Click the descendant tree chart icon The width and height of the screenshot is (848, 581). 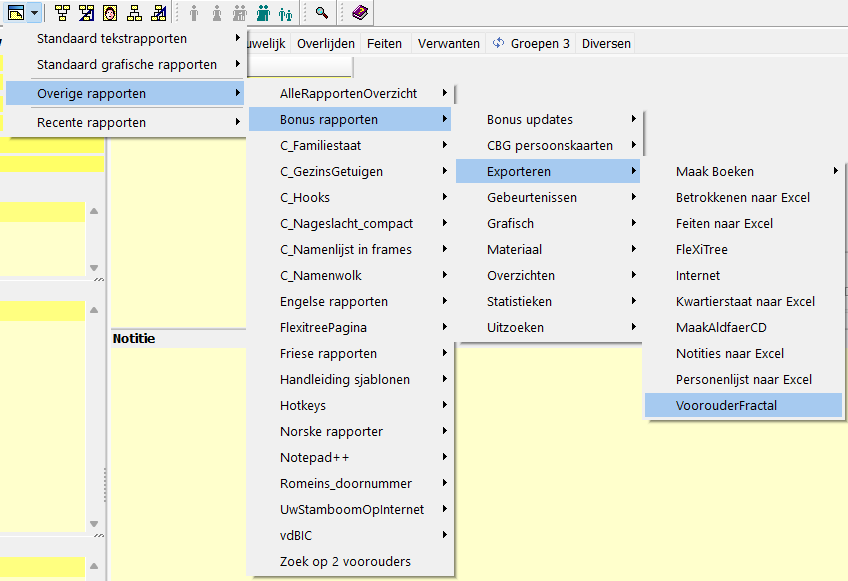click(134, 12)
